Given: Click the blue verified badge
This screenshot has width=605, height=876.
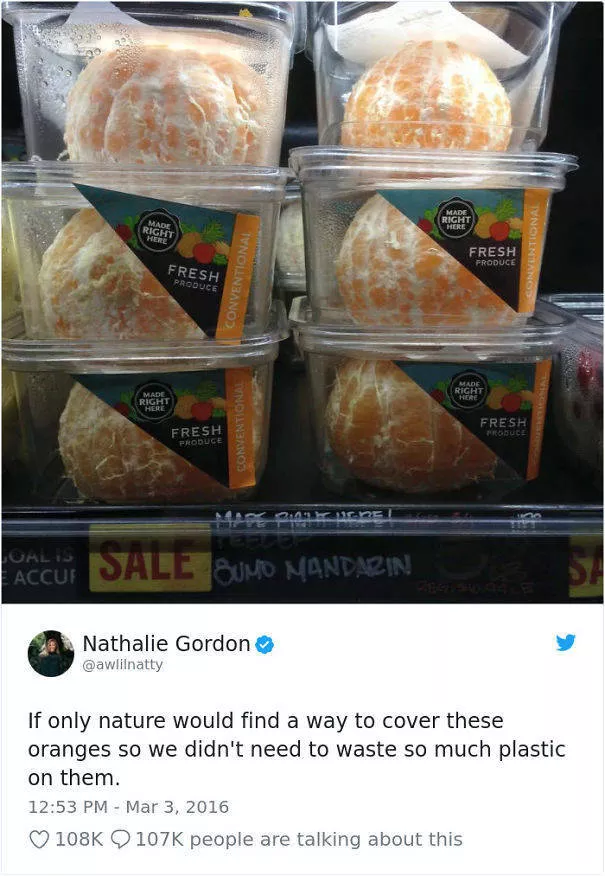Looking at the screenshot, I should pyautogui.click(x=264, y=645).
